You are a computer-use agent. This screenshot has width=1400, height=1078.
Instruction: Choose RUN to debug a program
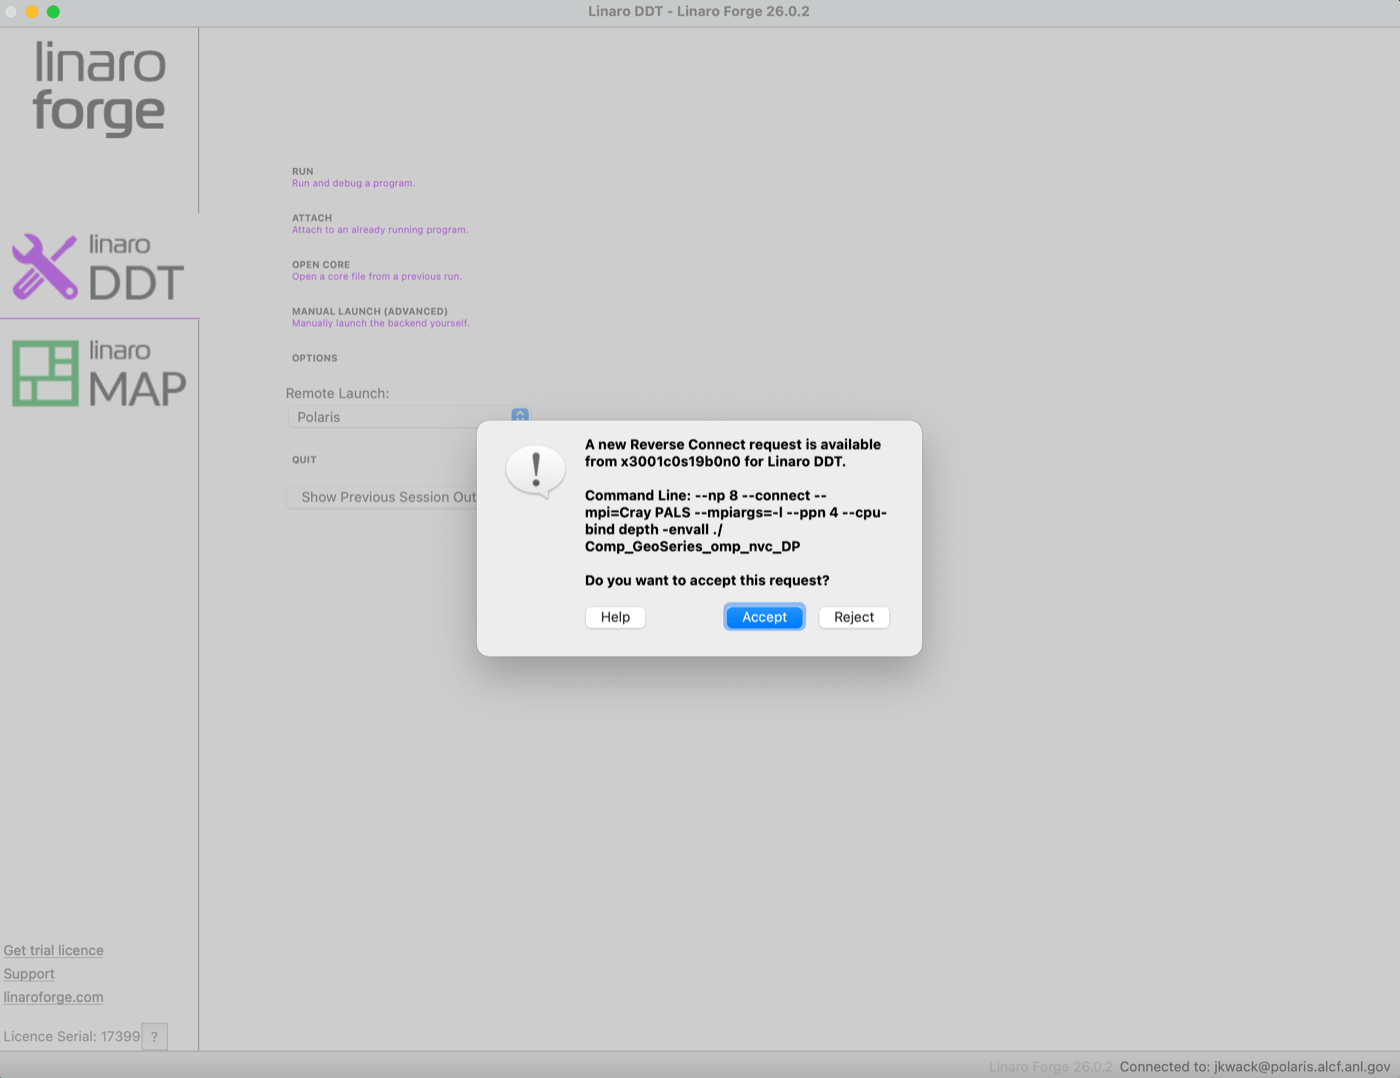(353, 177)
